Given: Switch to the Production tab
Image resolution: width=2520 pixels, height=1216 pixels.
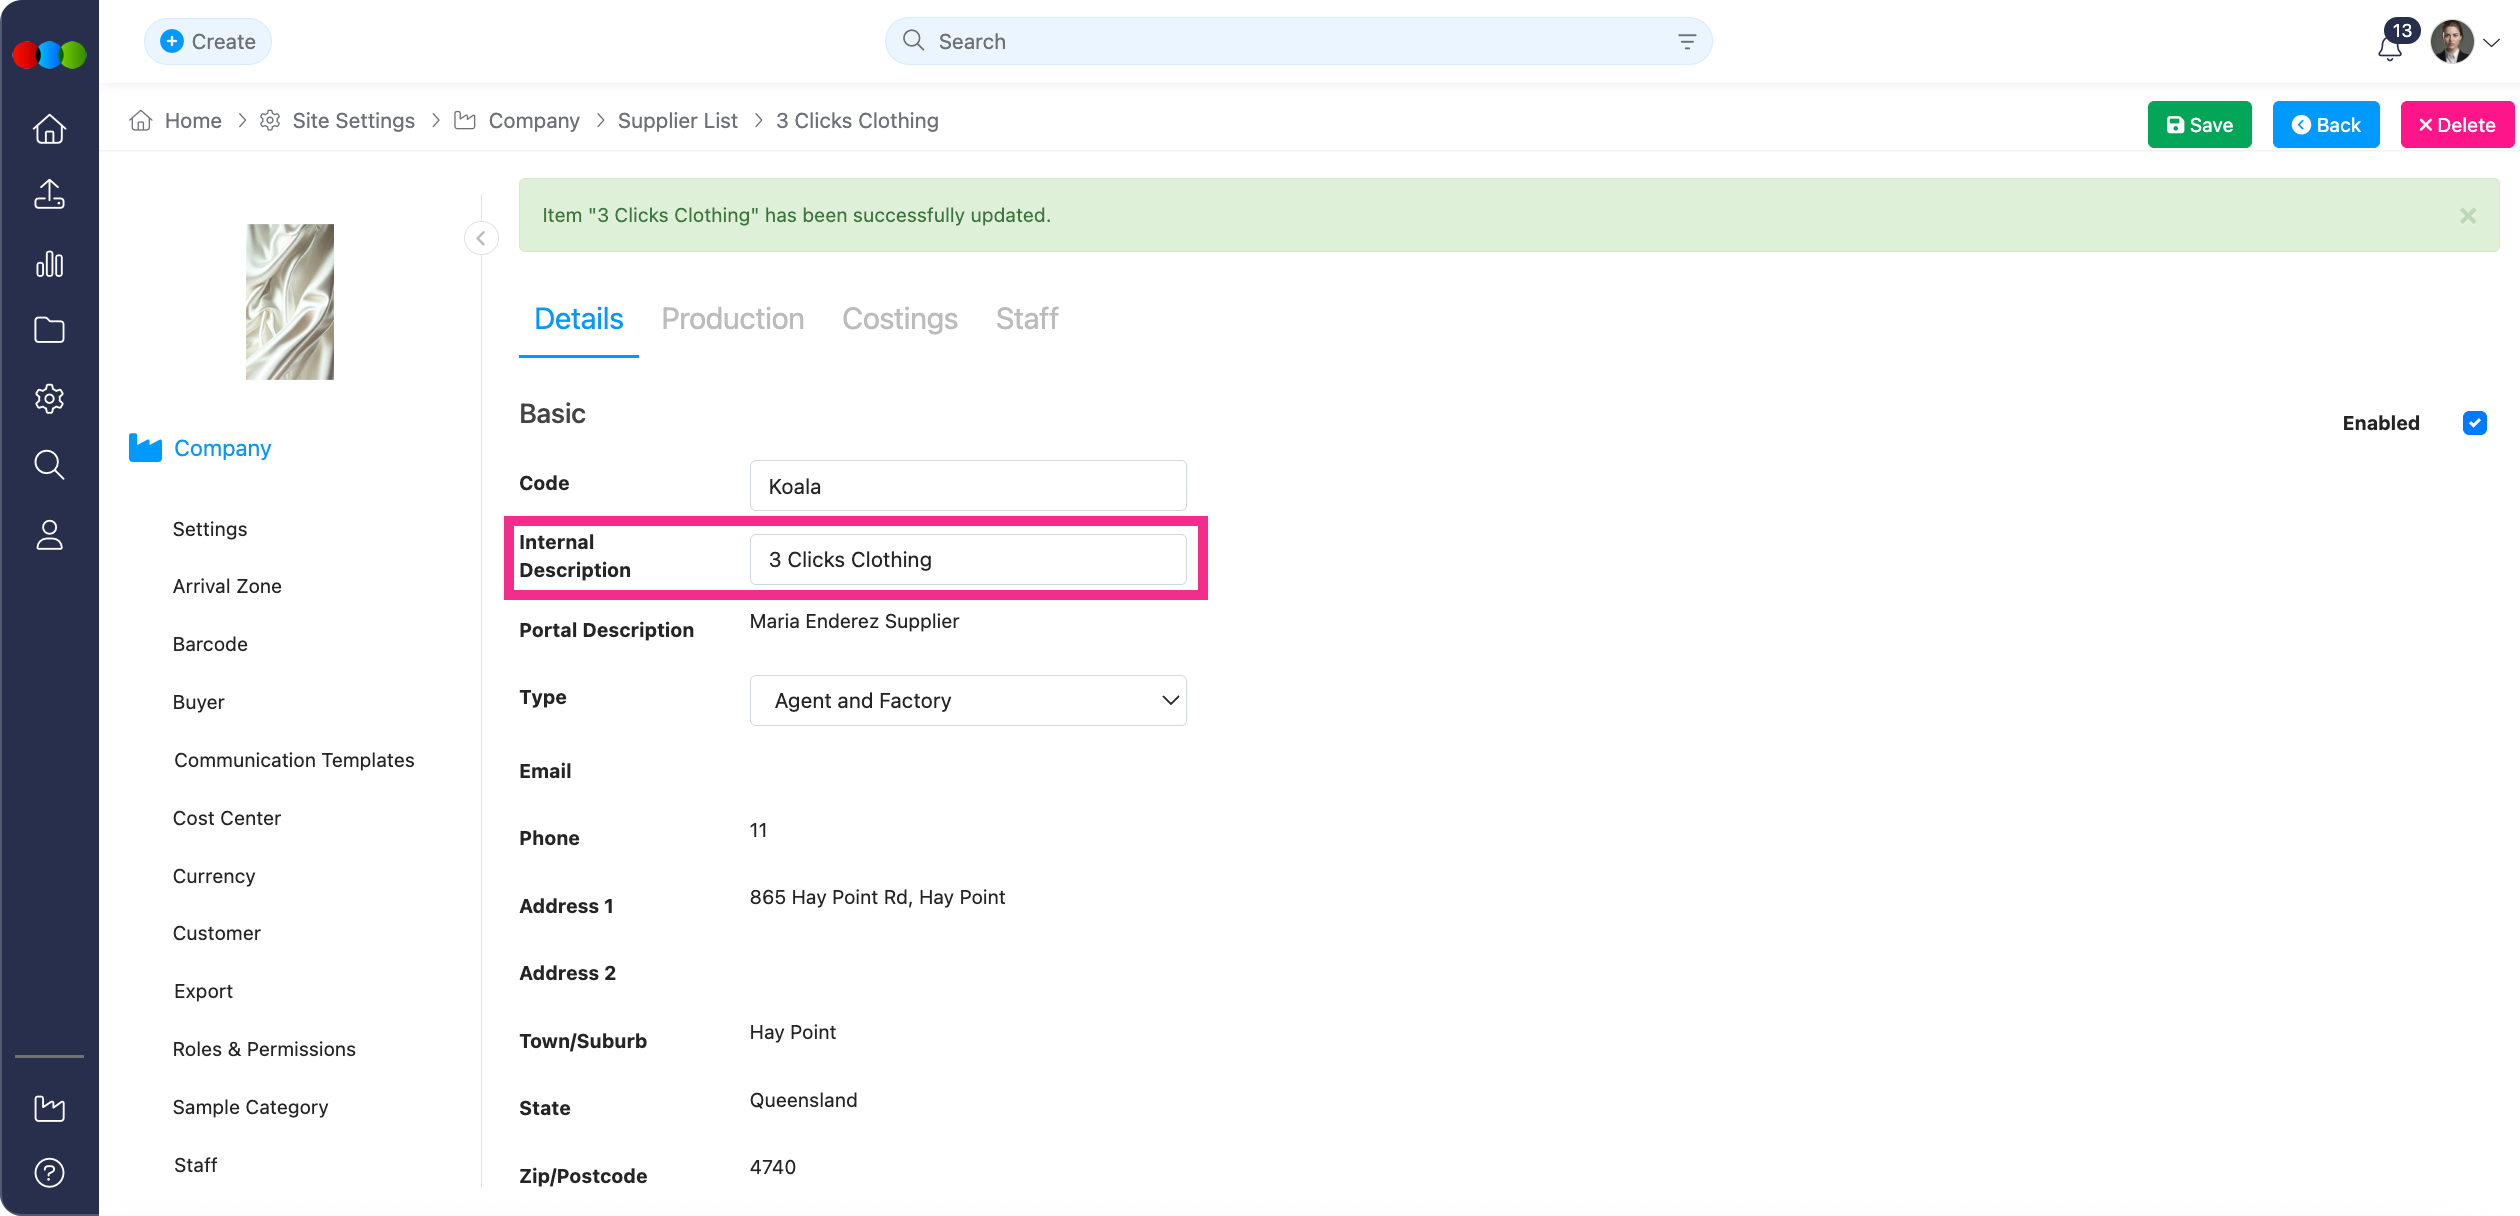Looking at the screenshot, I should (x=732, y=319).
